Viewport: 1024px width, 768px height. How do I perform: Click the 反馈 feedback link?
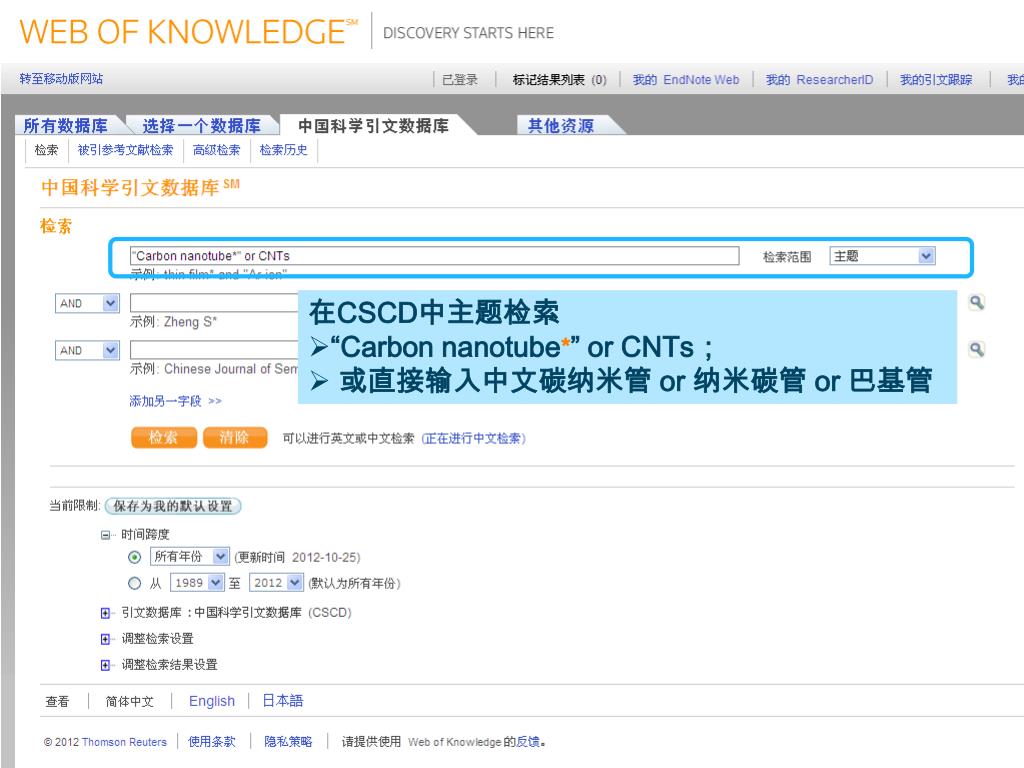click(x=528, y=742)
